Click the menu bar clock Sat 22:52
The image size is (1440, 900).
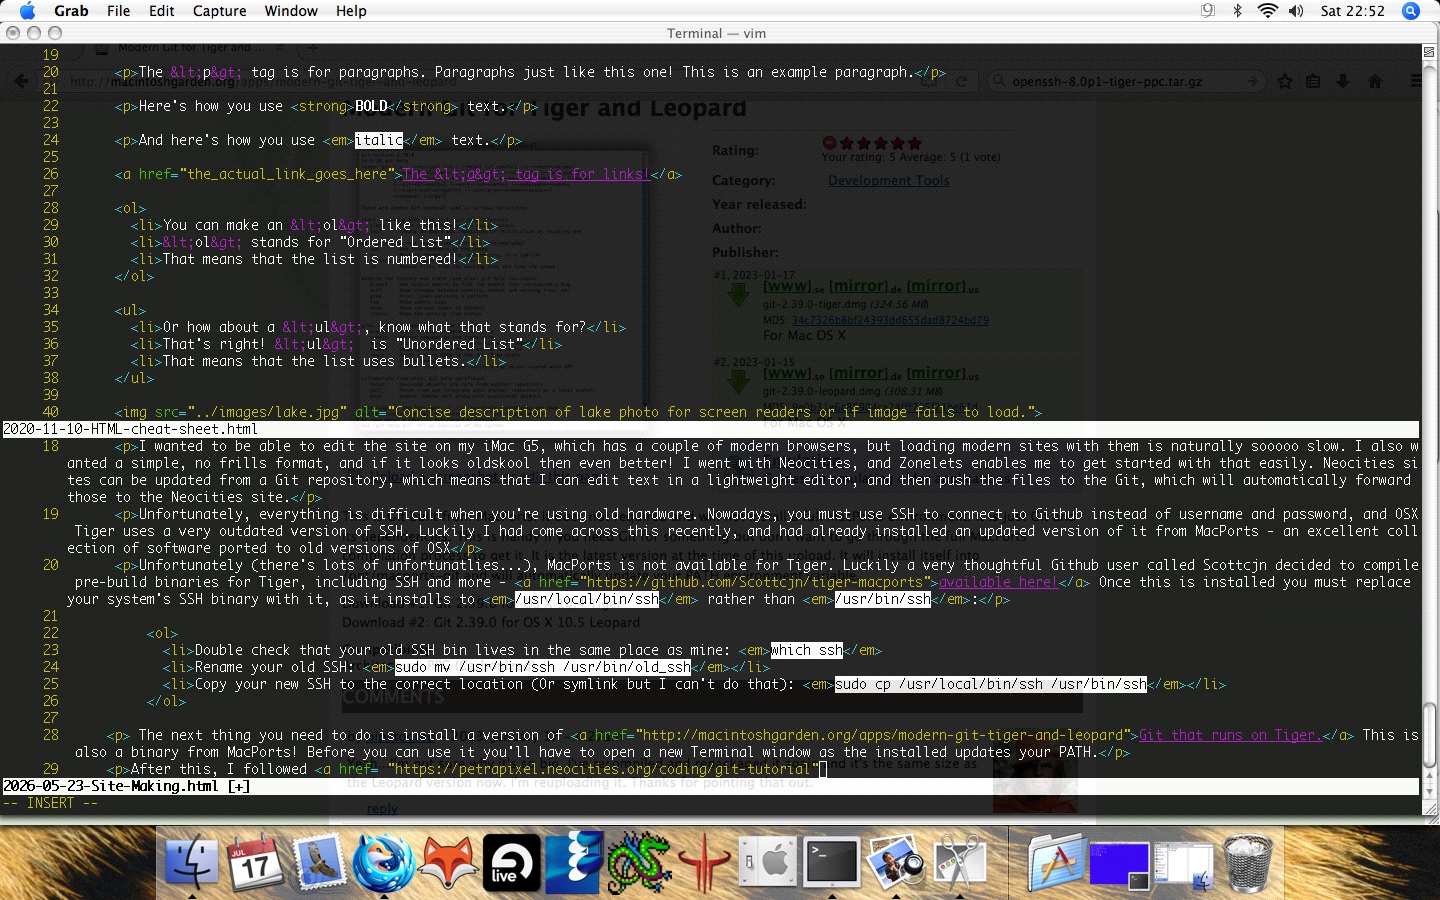[1352, 11]
